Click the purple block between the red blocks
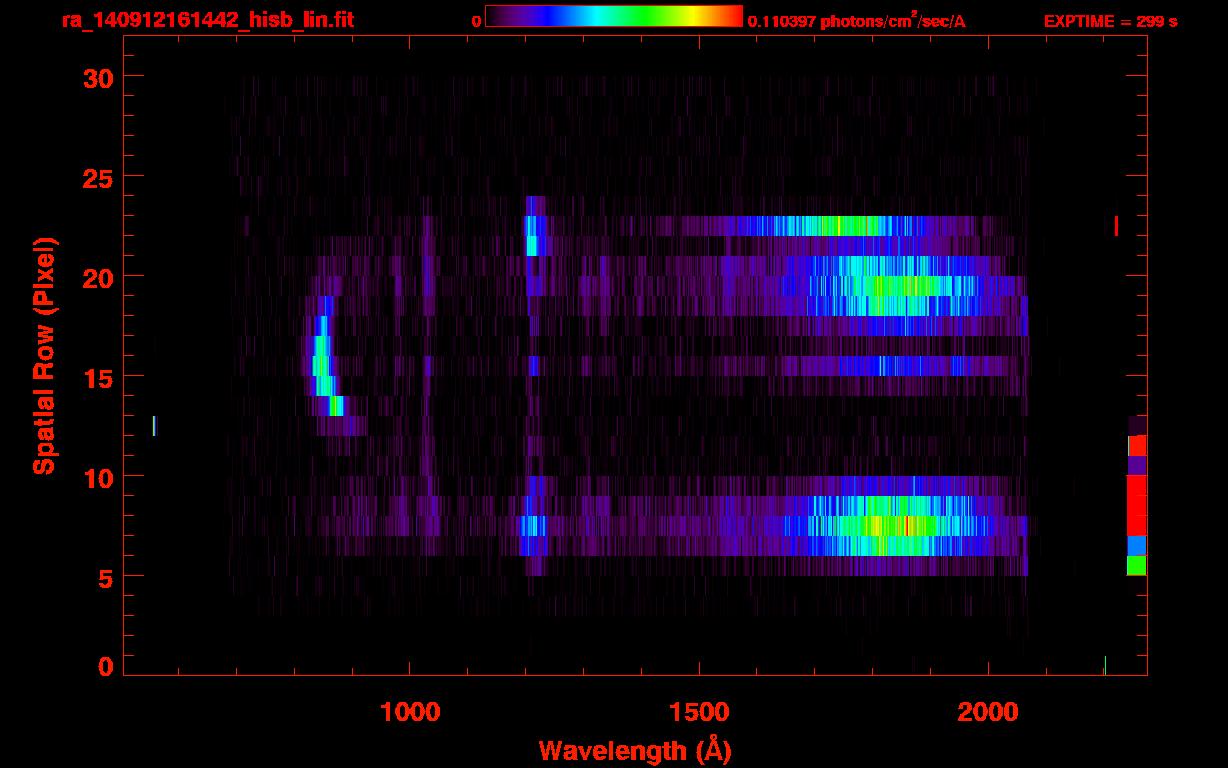This screenshot has width=1228, height=768. point(1137,465)
